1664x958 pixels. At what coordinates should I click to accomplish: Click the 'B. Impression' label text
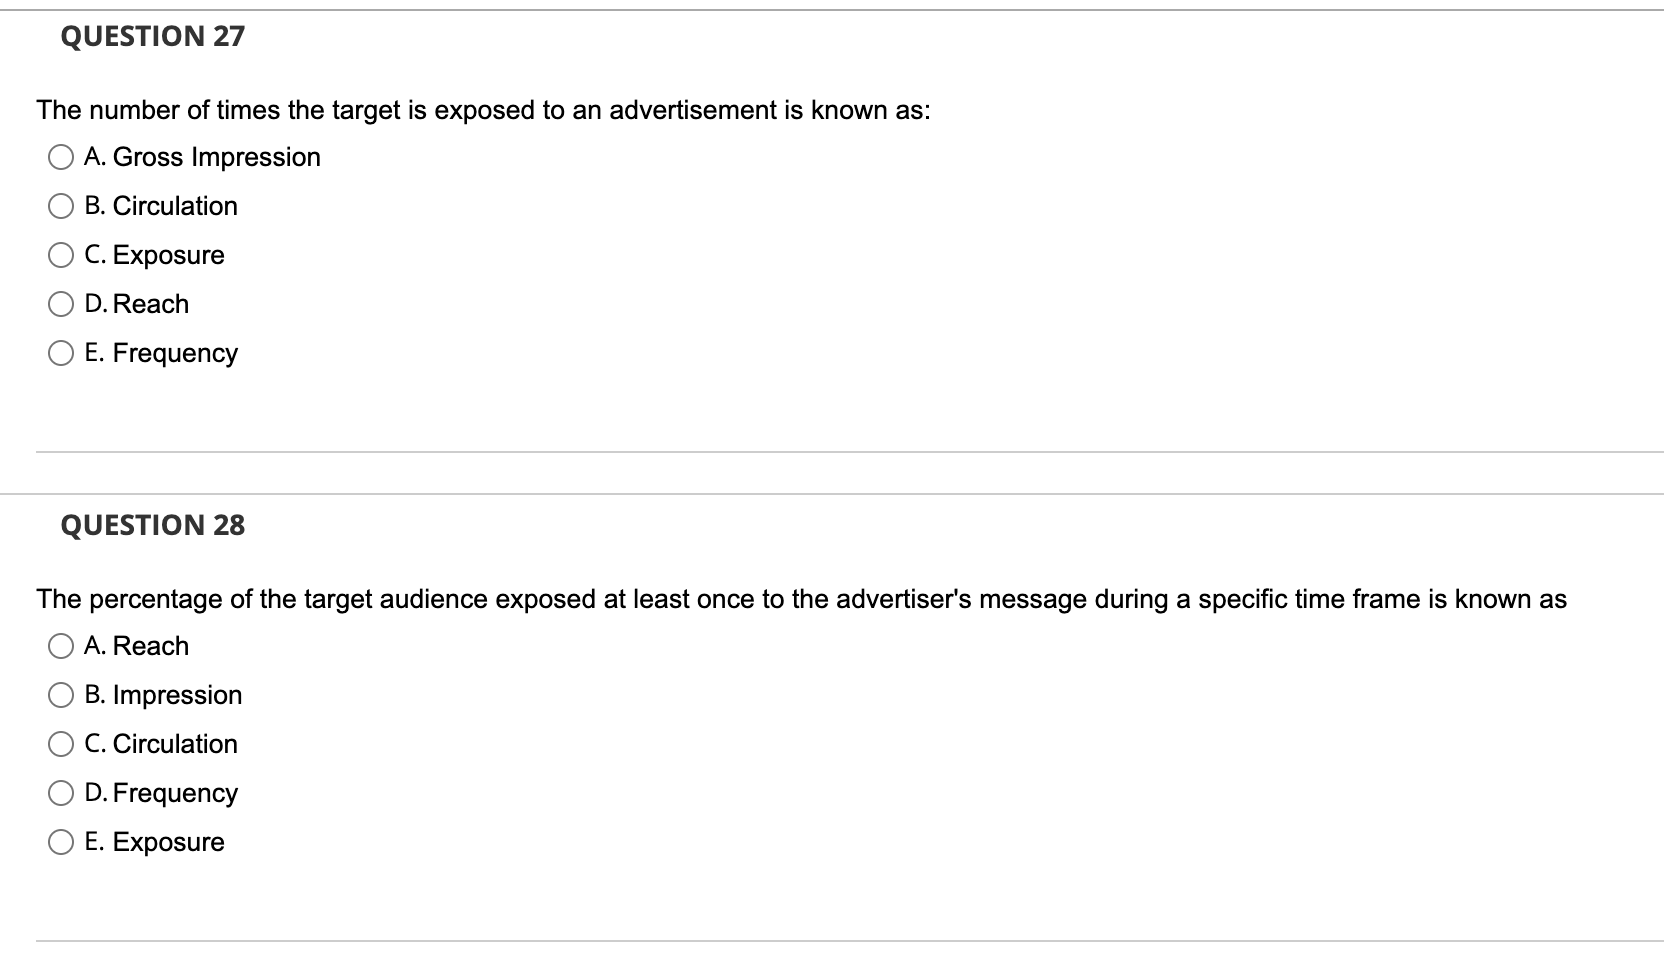pos(164,695)
